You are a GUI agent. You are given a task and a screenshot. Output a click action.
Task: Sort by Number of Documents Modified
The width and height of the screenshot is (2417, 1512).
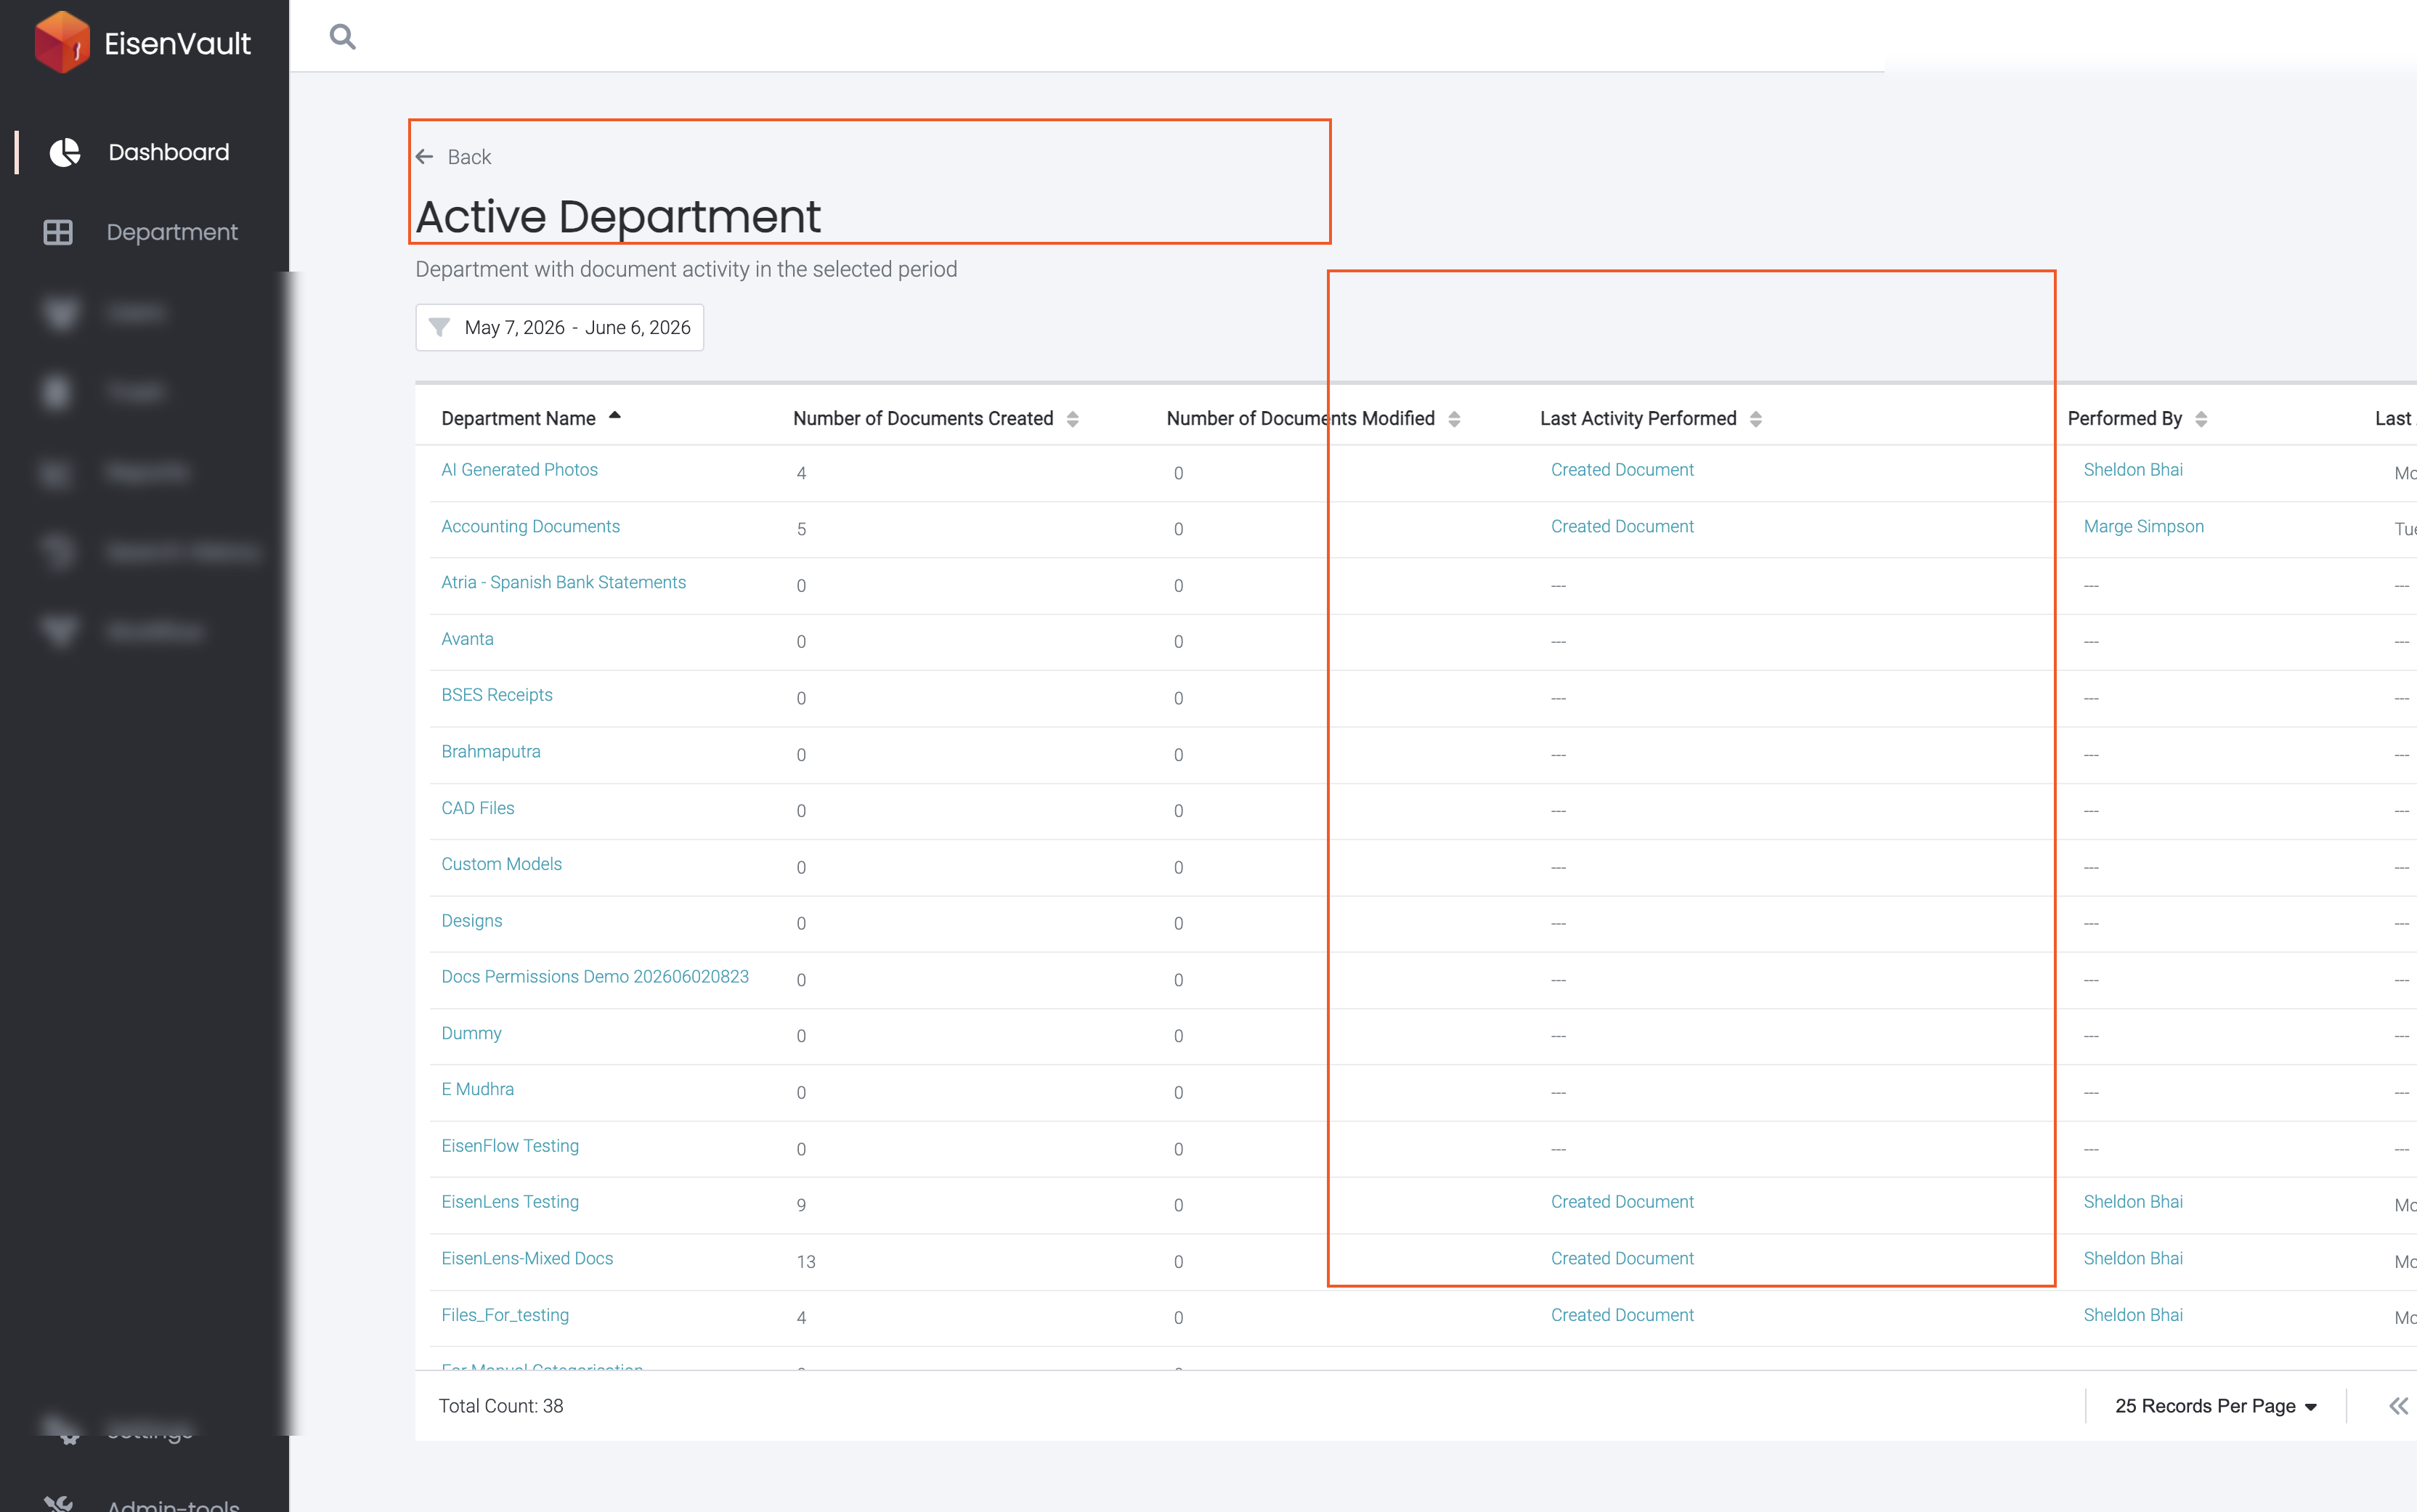point(1314,418)
